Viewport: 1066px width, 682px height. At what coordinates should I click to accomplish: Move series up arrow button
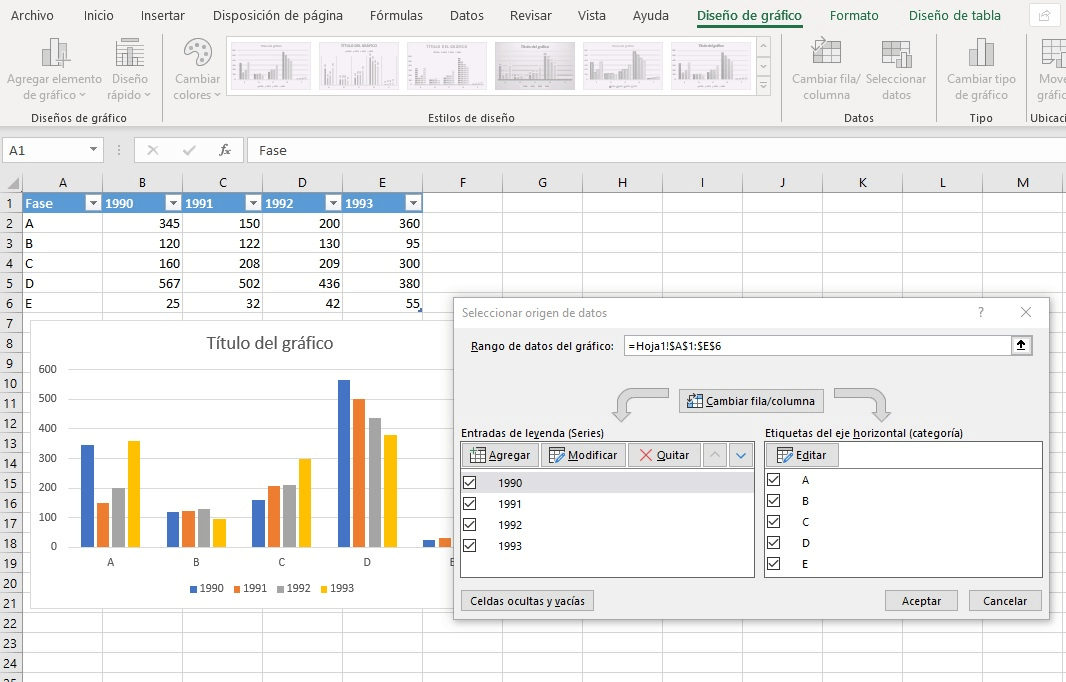click(715, 455)
